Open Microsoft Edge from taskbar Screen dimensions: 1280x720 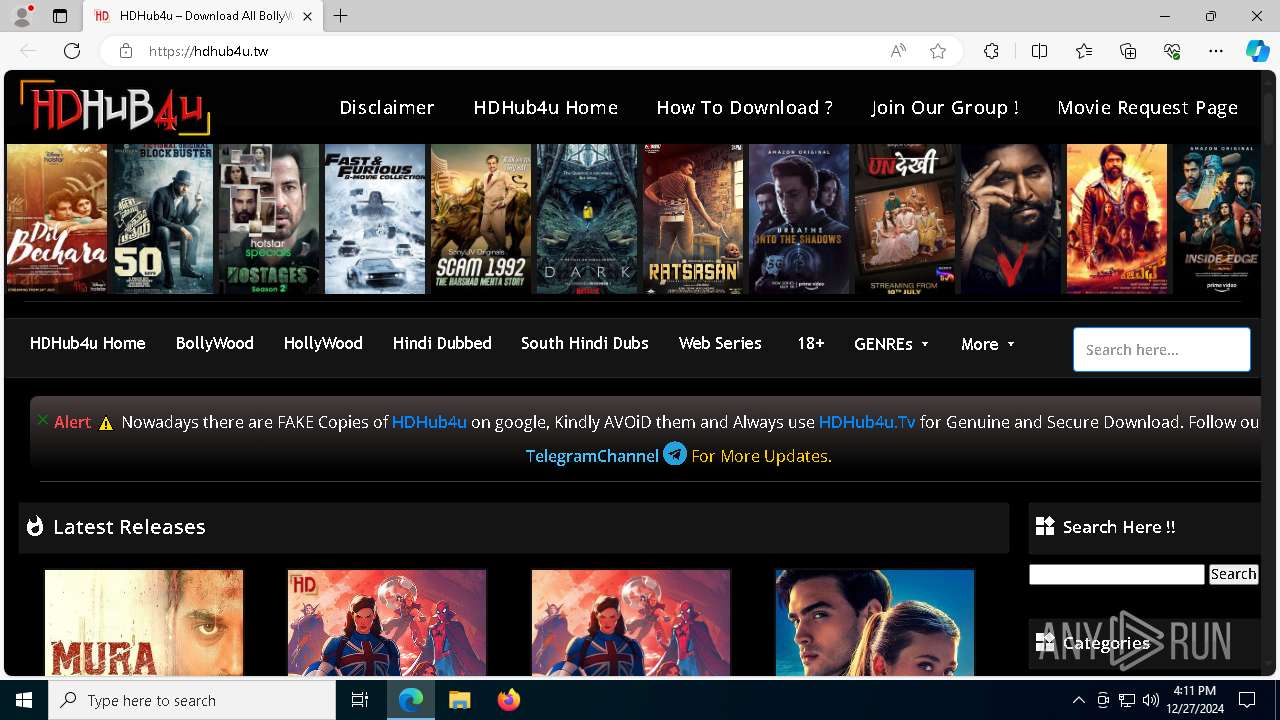click(x=411, y=700)
